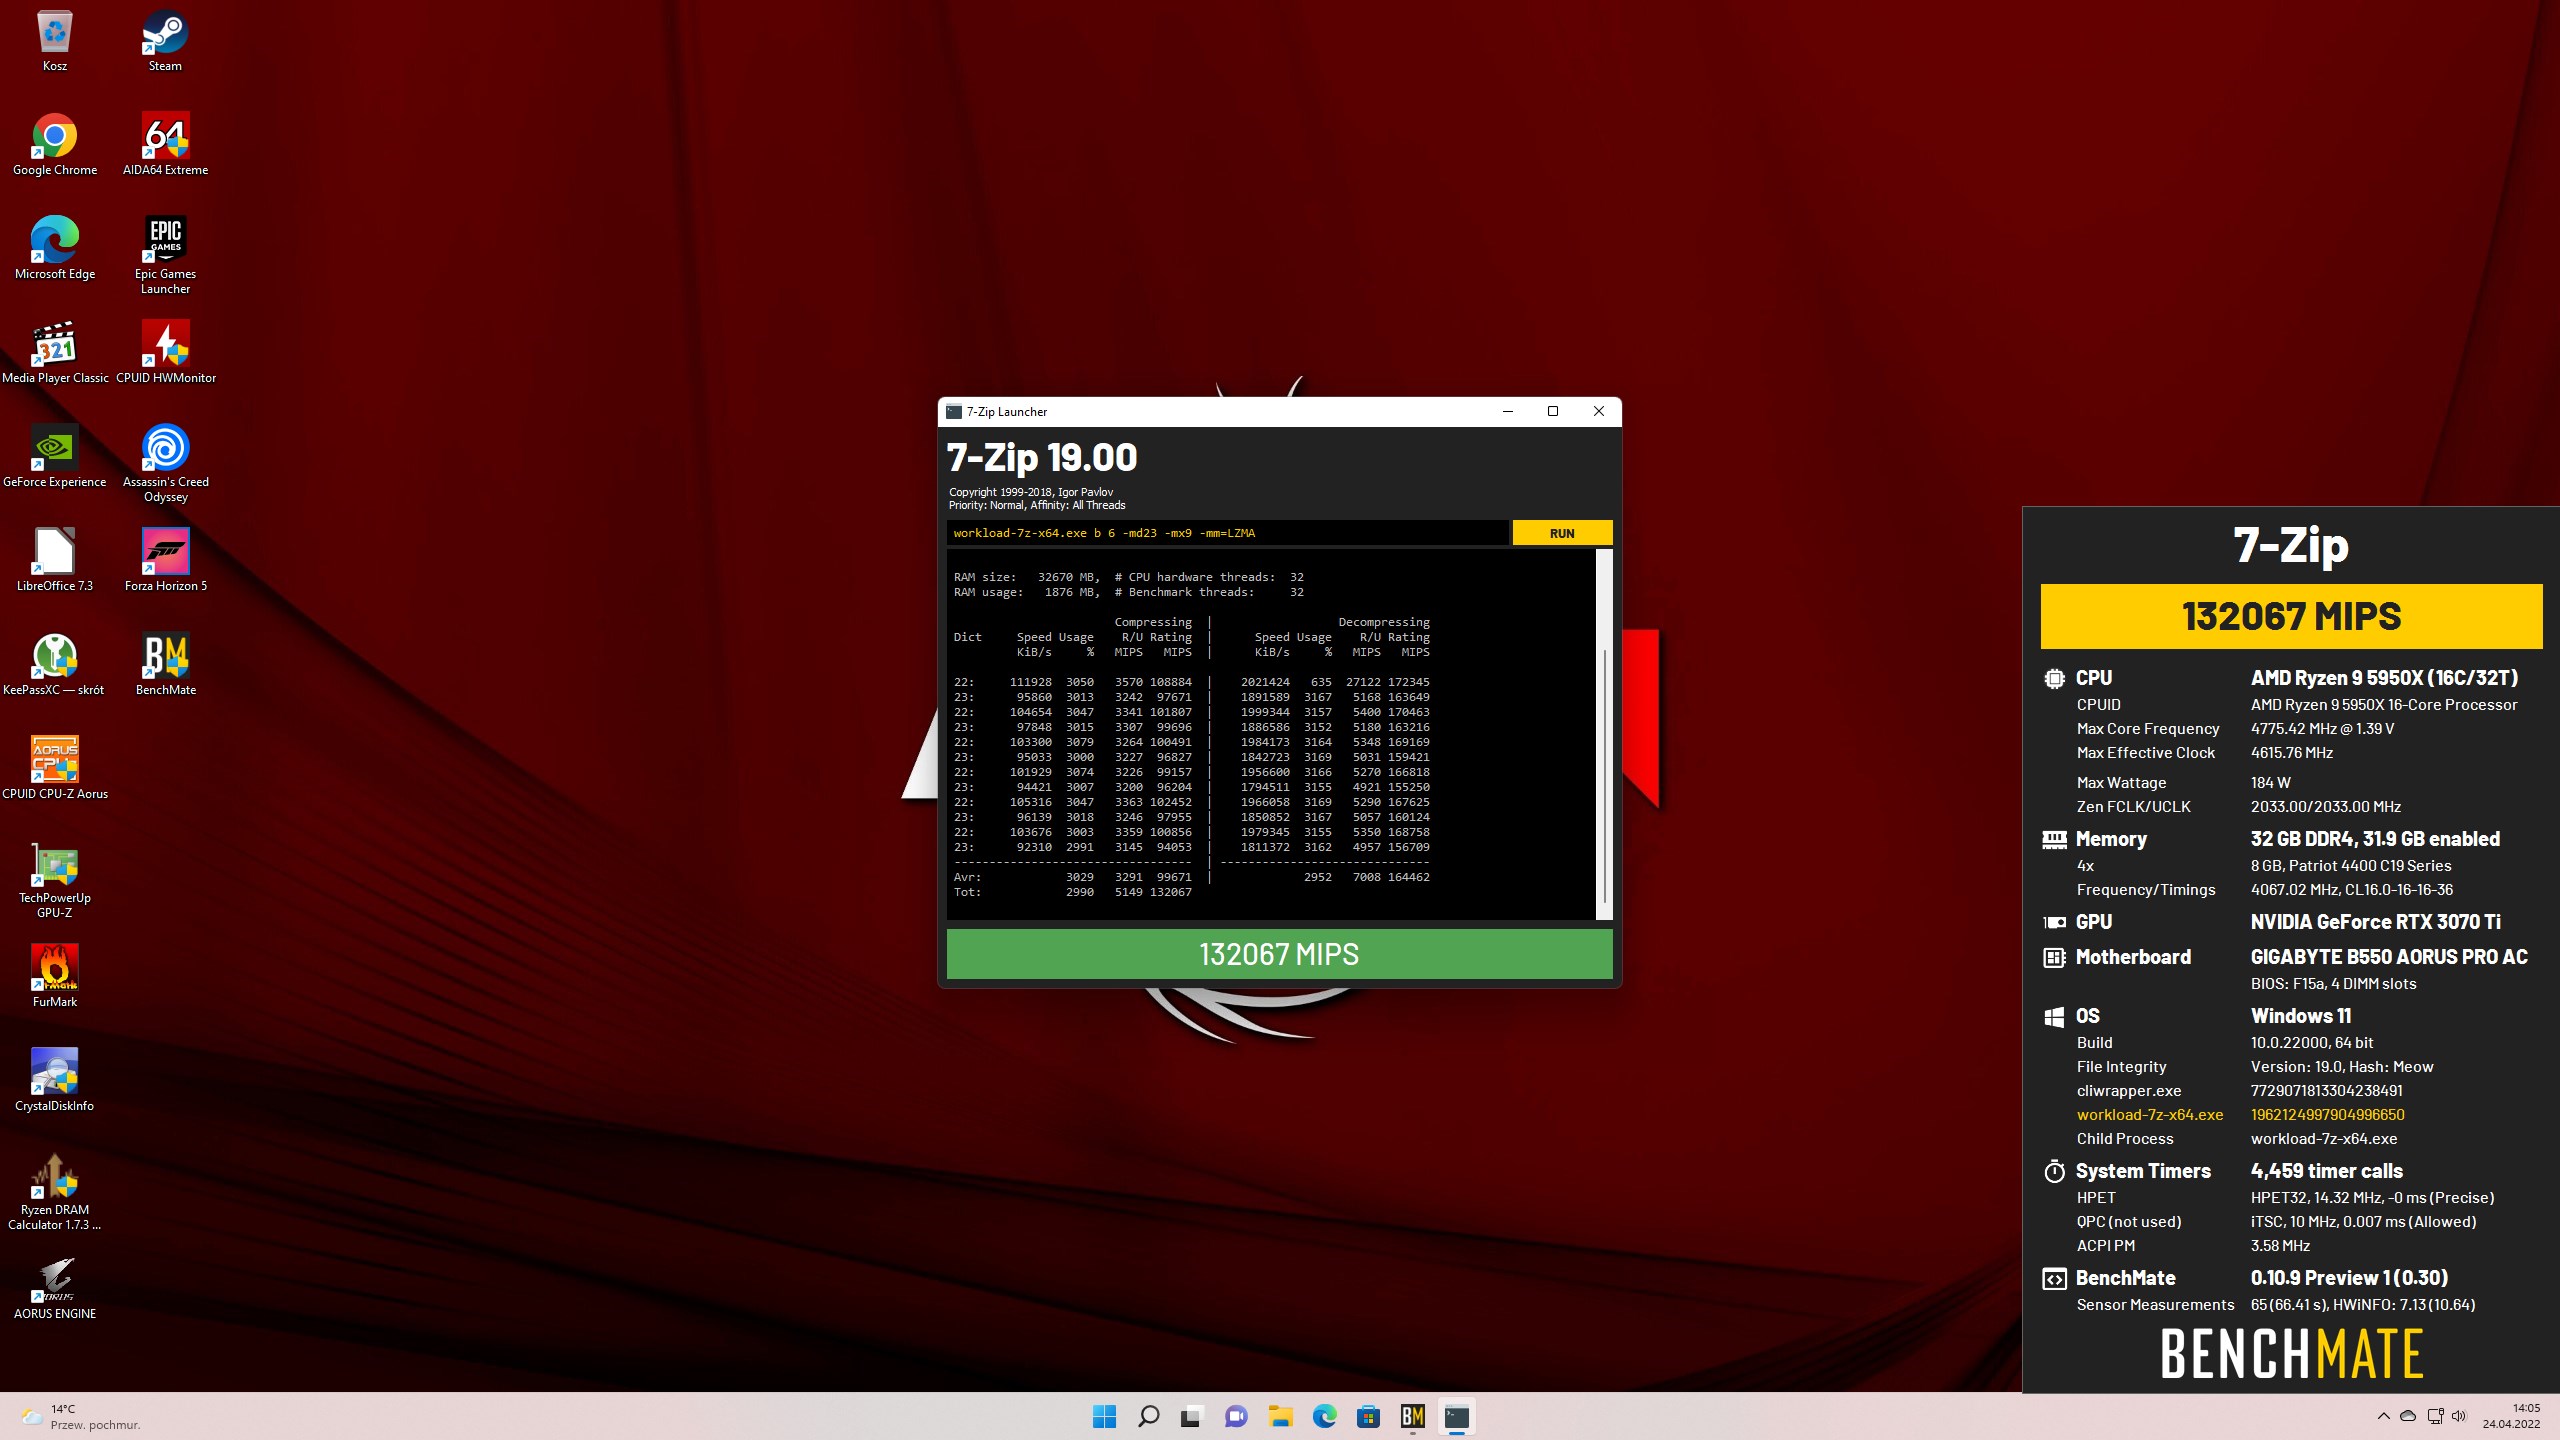This screenshot has height=1440, width=2560.
Task: Open the network tray icon
Action: coord(2435,1416)
